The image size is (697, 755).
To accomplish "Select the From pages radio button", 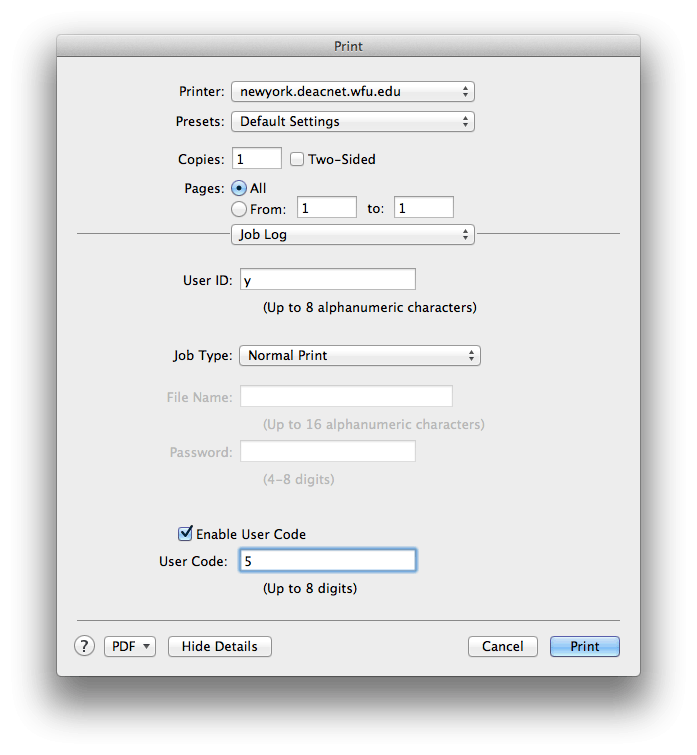I will 239,209.
